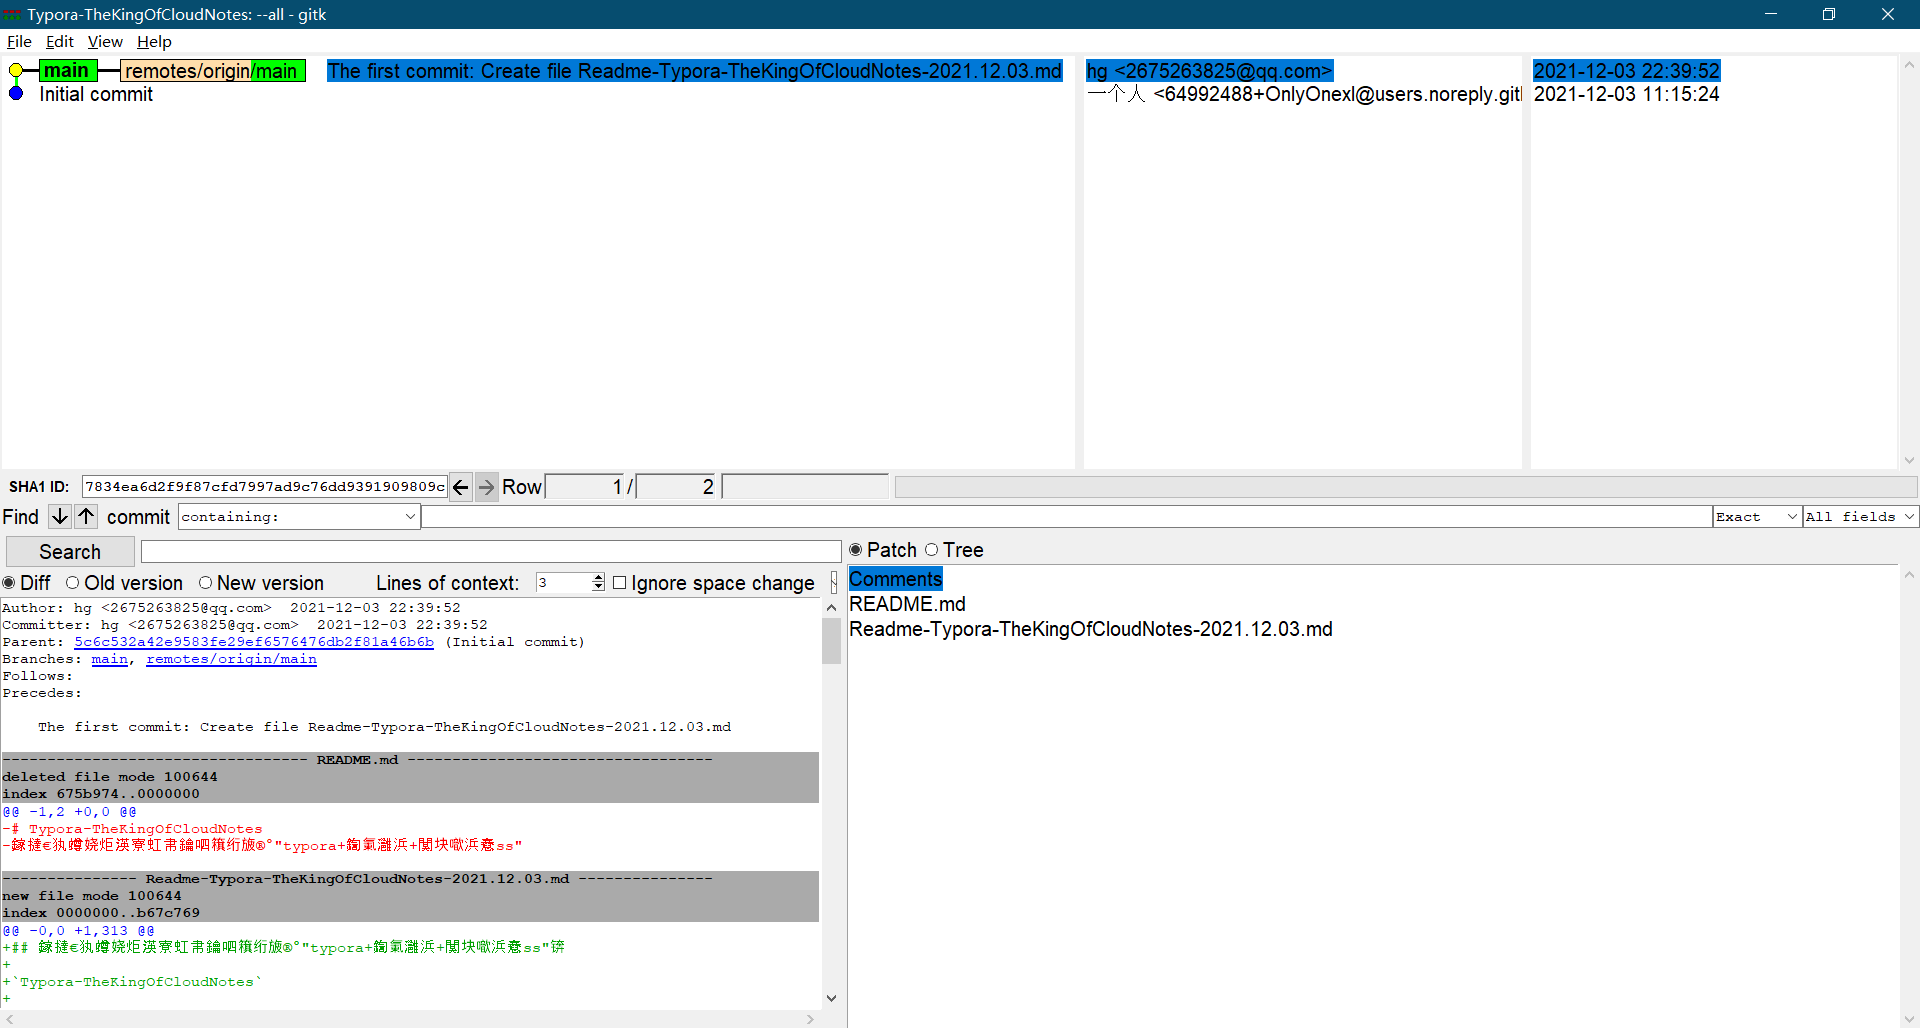Switch file list to Tree view

point(931,550)
